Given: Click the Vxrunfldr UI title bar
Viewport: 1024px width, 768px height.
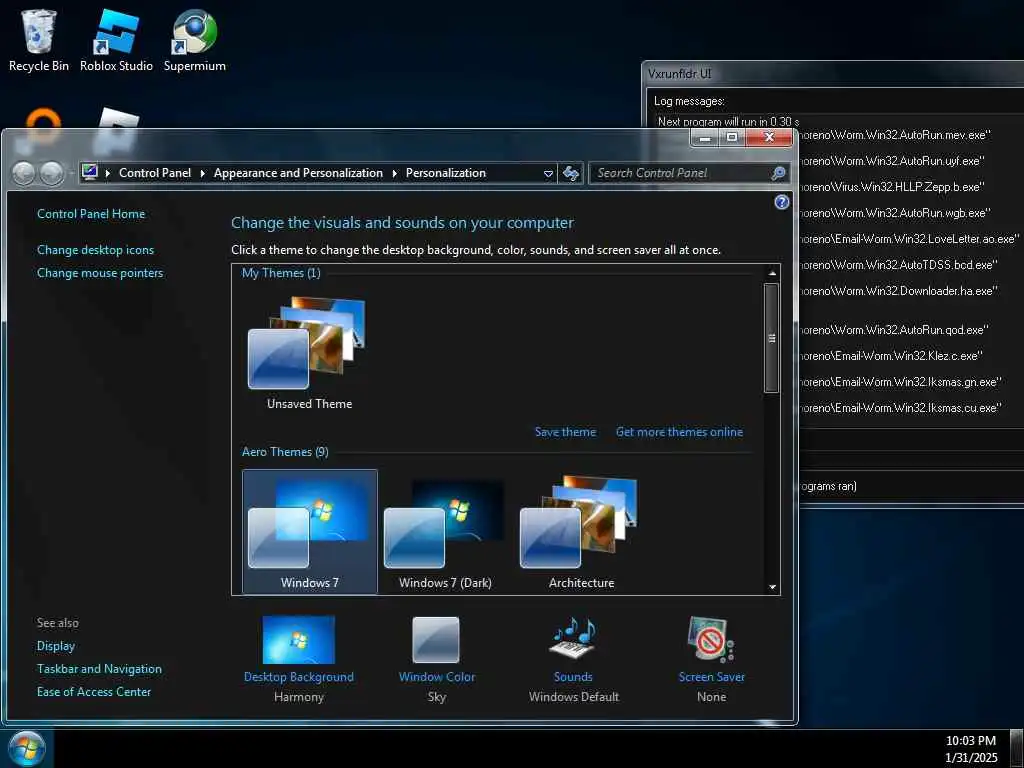Looking at the screenshot, I should 833,74.
